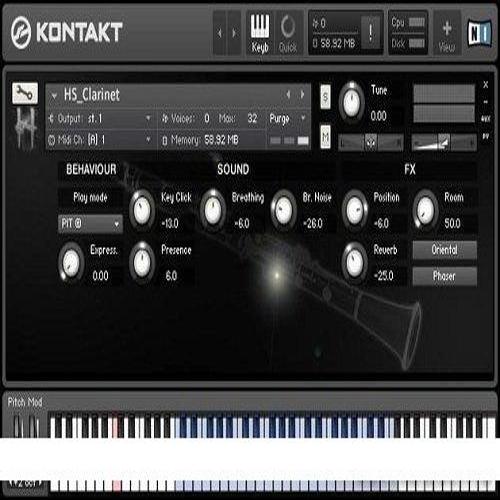Enable the Phaser effect
Image resolution: width=500 pixels, height=500 pixels.
click(444, 276)
